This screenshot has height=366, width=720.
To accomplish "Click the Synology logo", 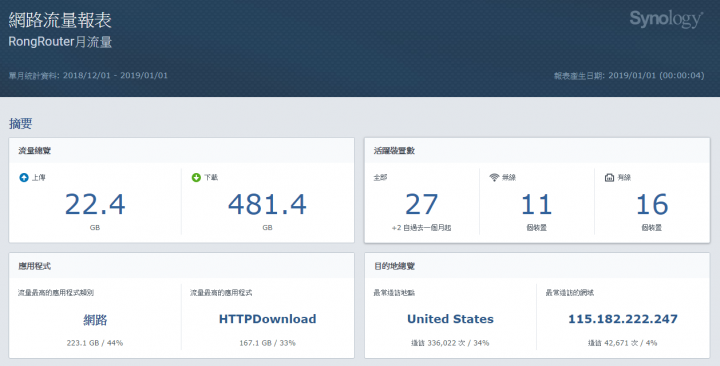I will point(666,19).
